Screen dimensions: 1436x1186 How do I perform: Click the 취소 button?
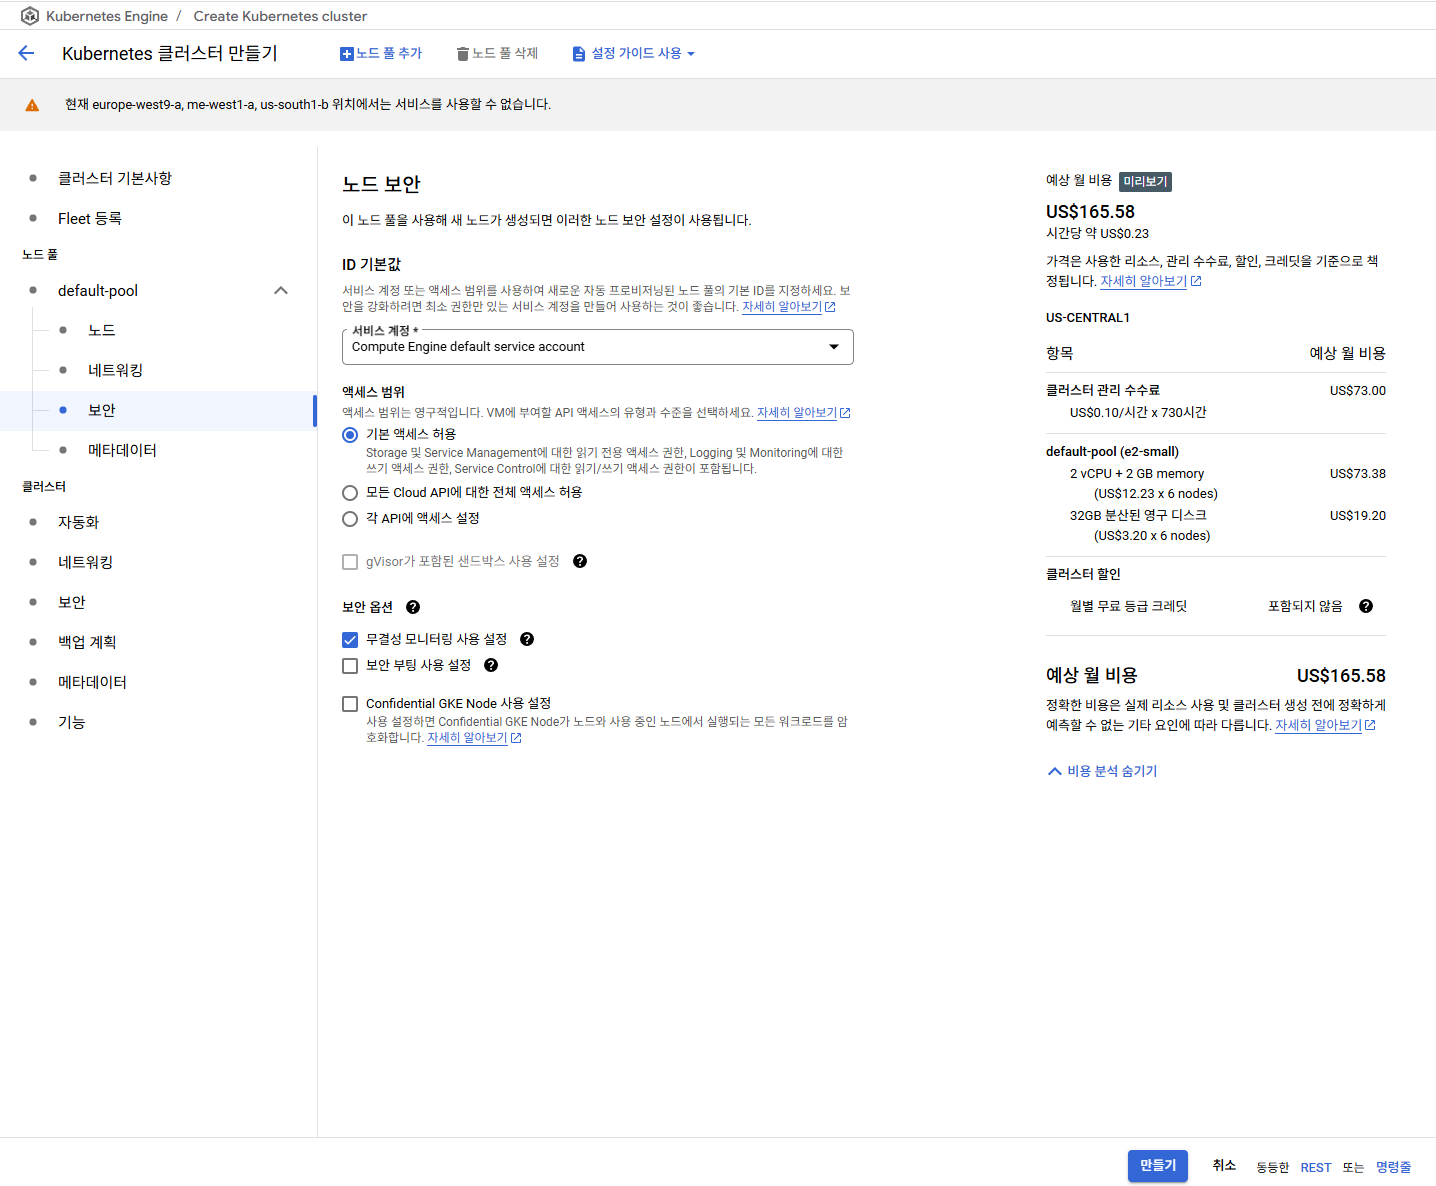[x=1225, y=1166]
